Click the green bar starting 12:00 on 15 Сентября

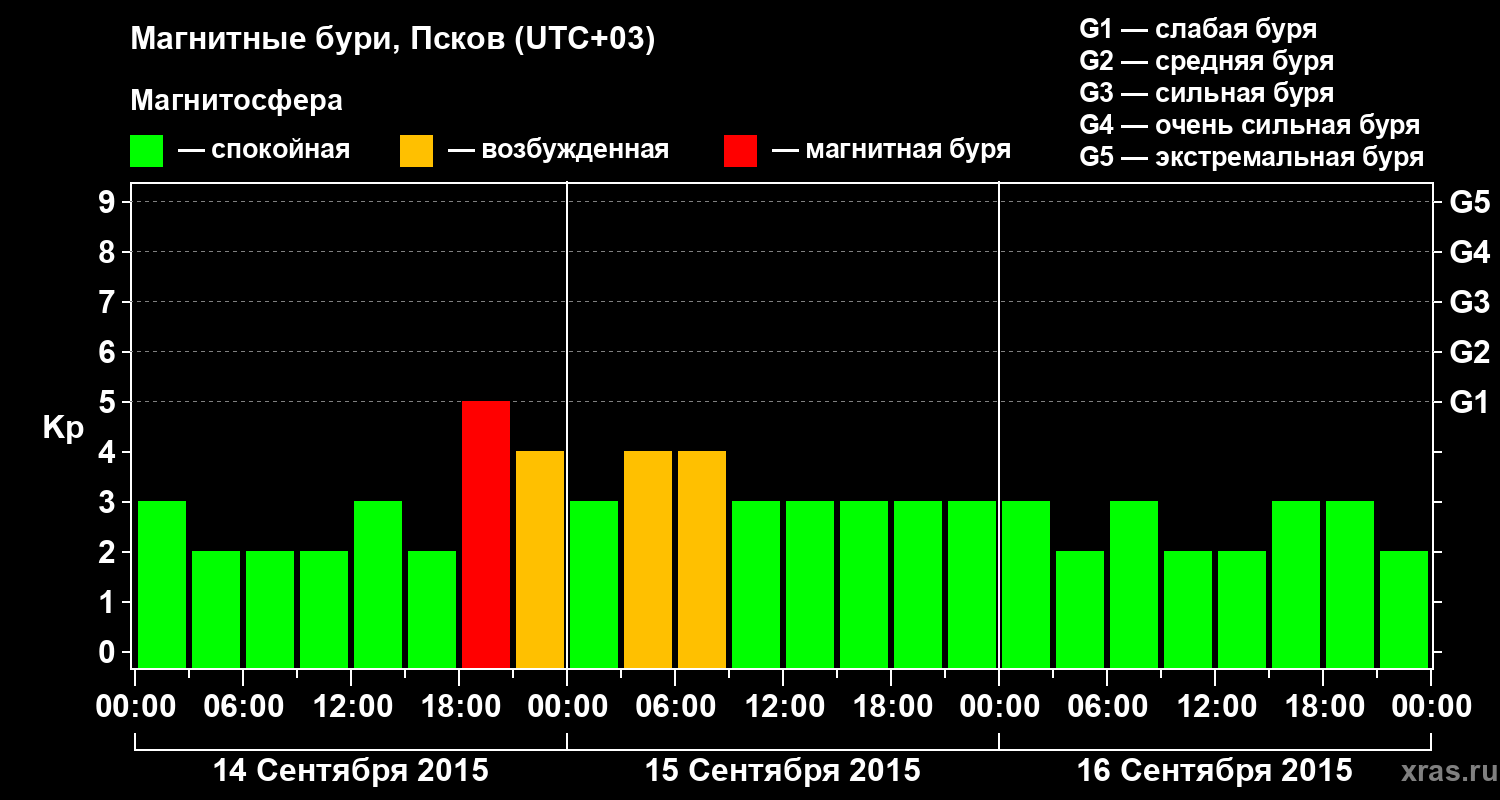click(810, 585)
